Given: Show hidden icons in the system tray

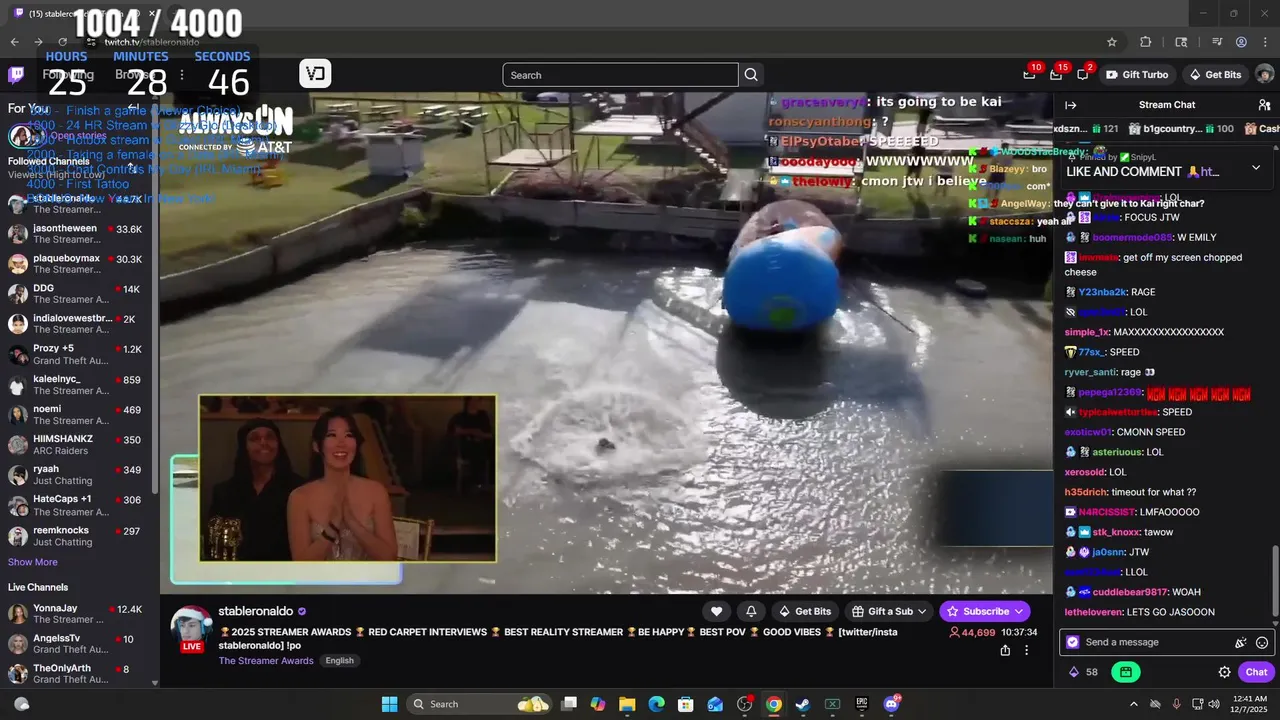Looking at the screenshot, I should (x=1133, y=704).
